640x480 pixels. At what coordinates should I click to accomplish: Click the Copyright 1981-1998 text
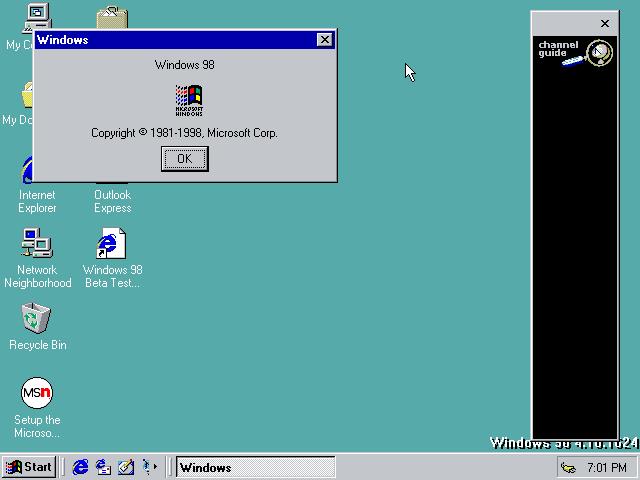point(184,133)
